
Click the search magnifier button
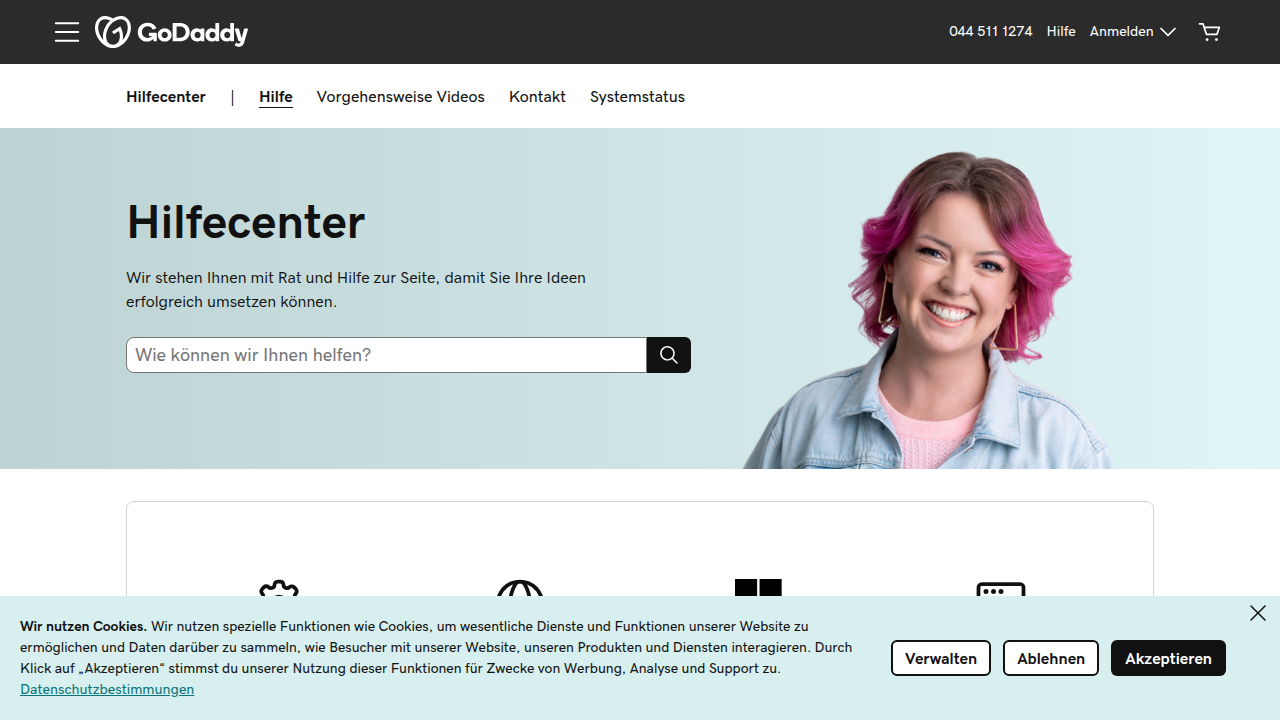(x=669, y=355)
